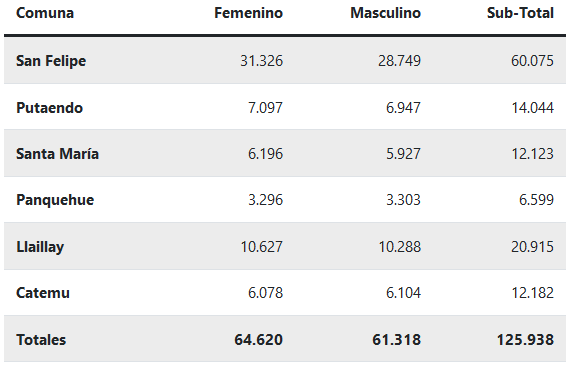Click the Totales row label
This screenshot has width=573, height=371.
tap(41, 340)
